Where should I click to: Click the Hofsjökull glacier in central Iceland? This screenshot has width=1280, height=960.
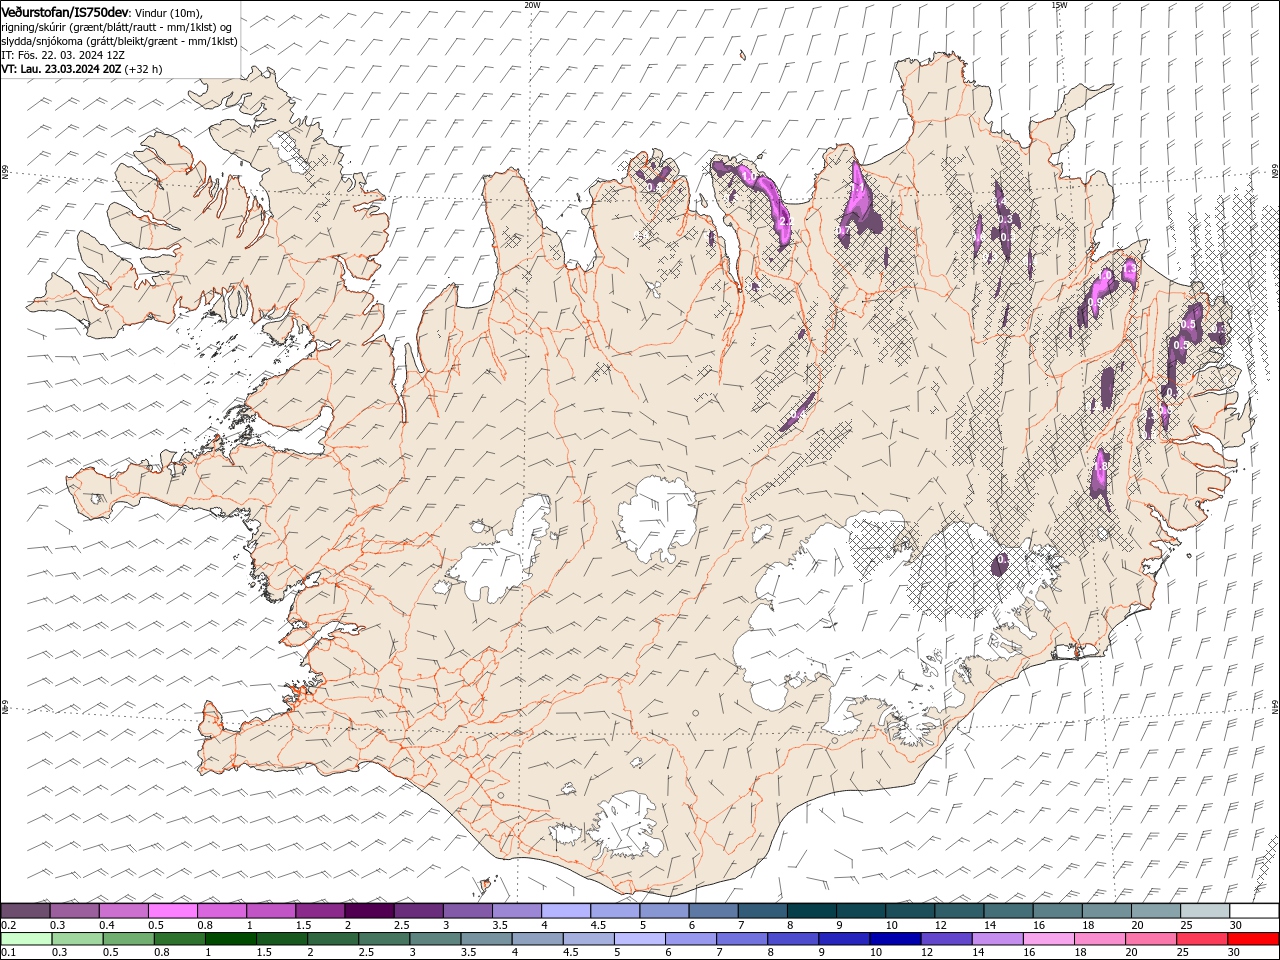(x=657, y=519)
